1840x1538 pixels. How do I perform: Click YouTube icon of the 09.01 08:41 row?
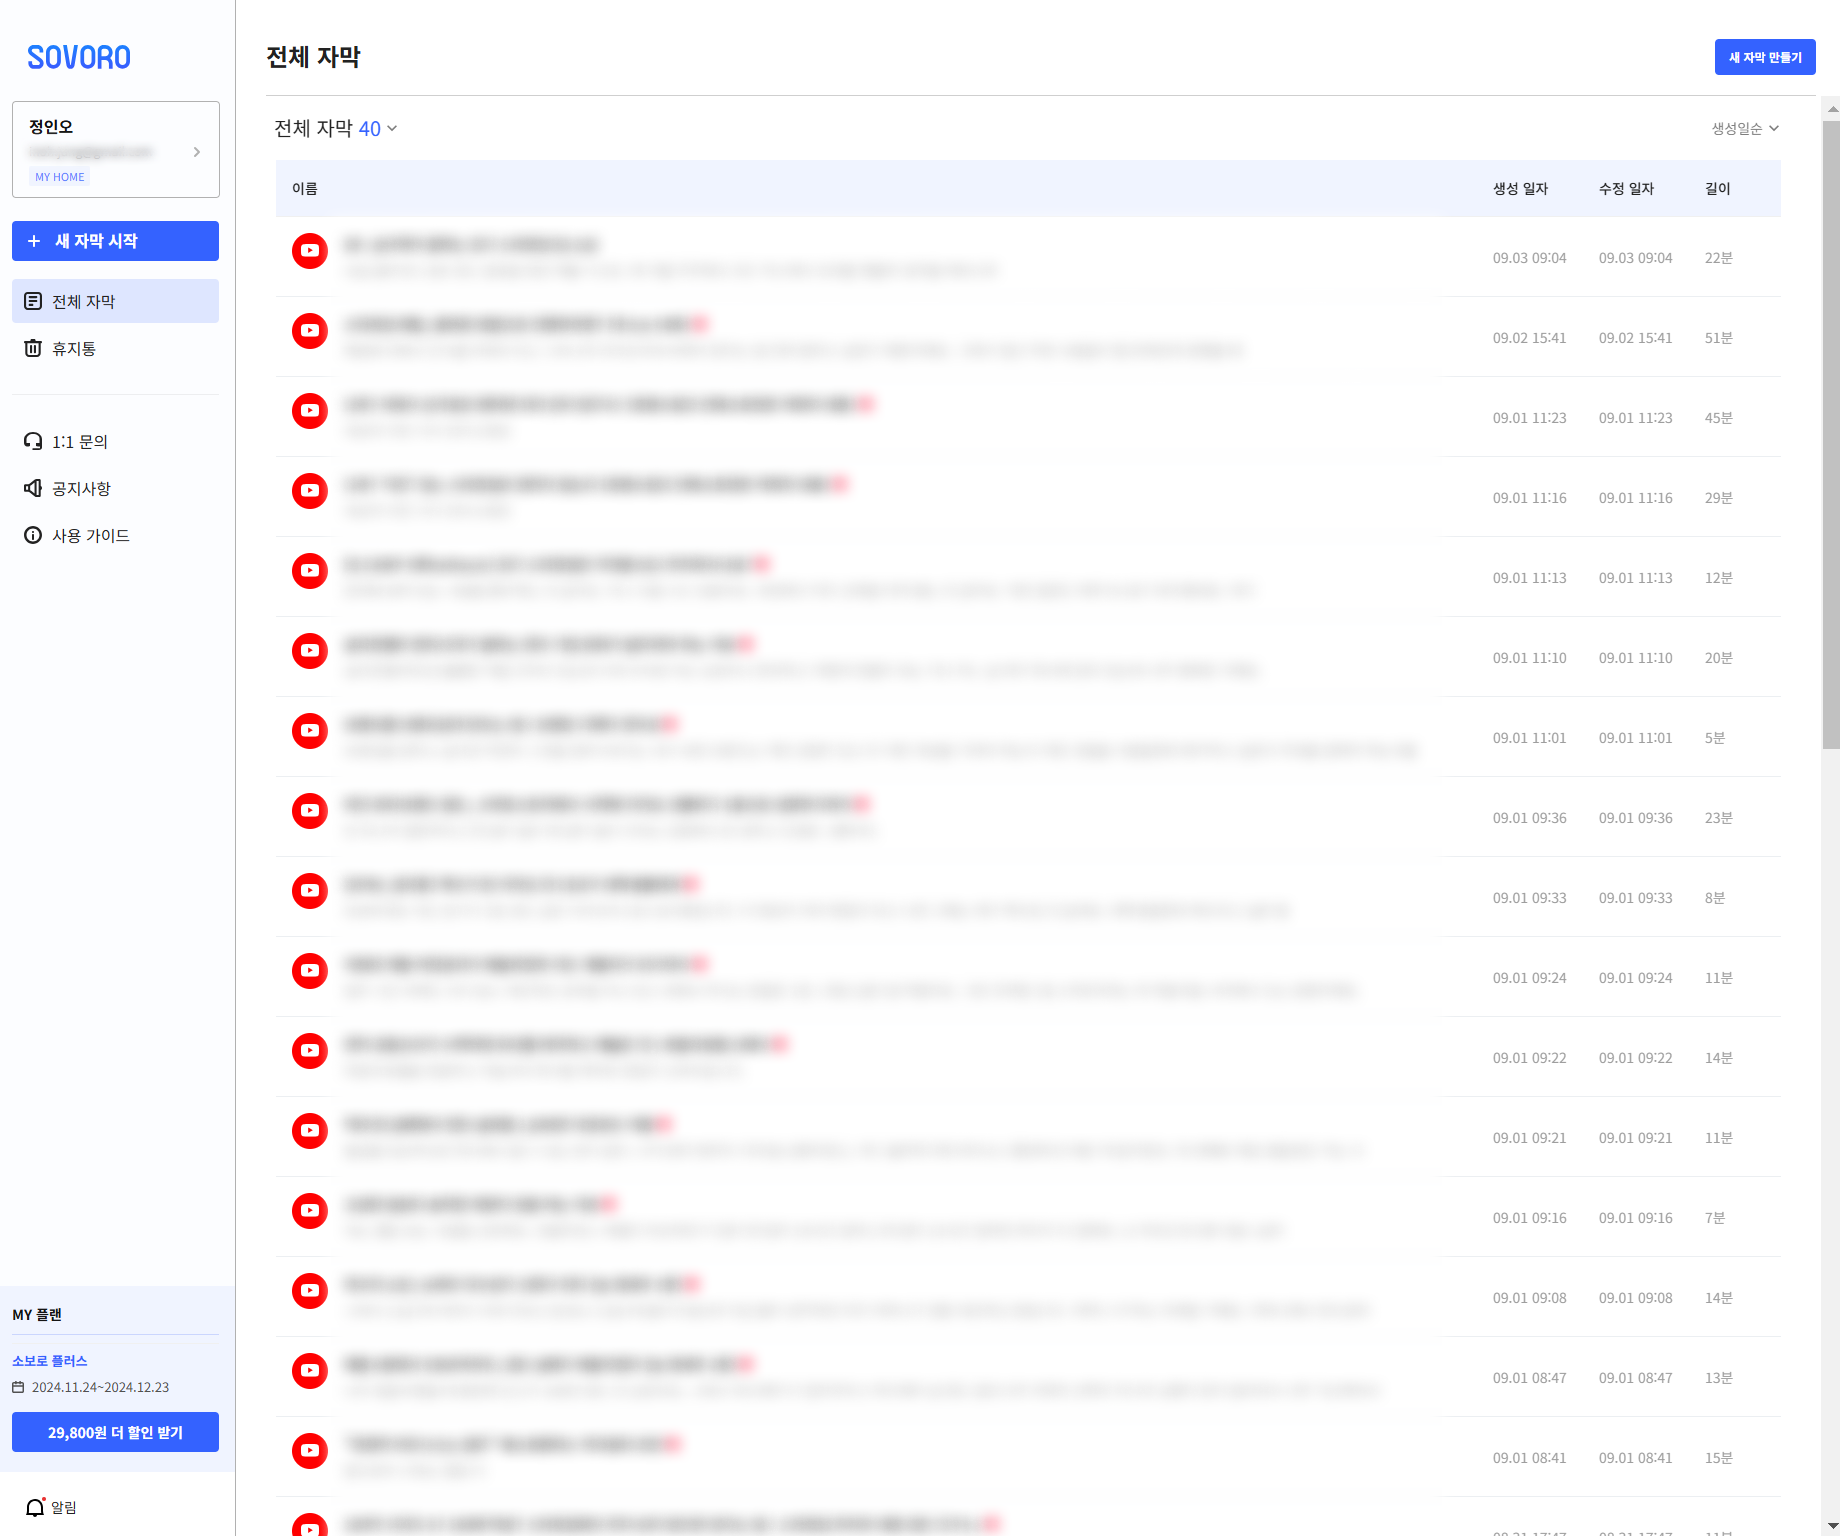(x=310, y=1451)
